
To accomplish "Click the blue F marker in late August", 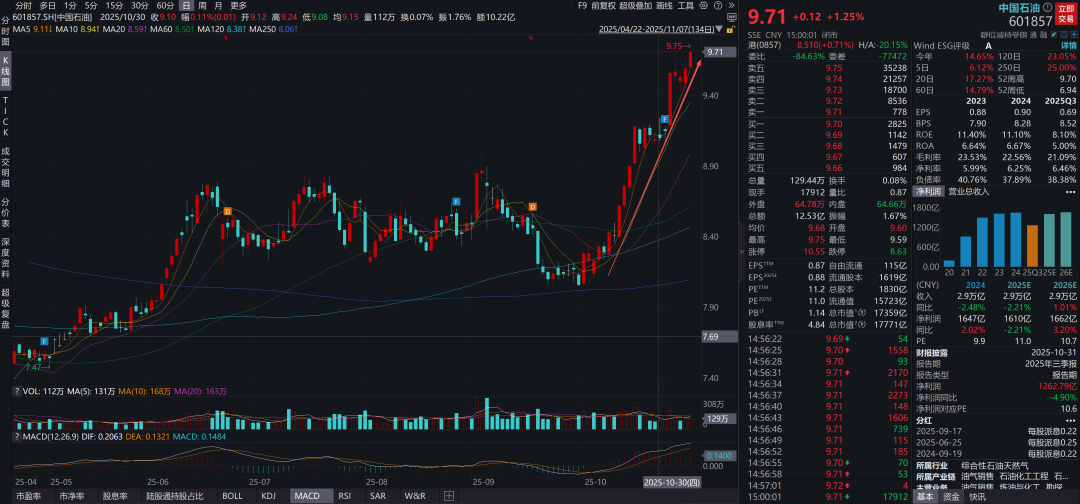I will pos(455,202).
